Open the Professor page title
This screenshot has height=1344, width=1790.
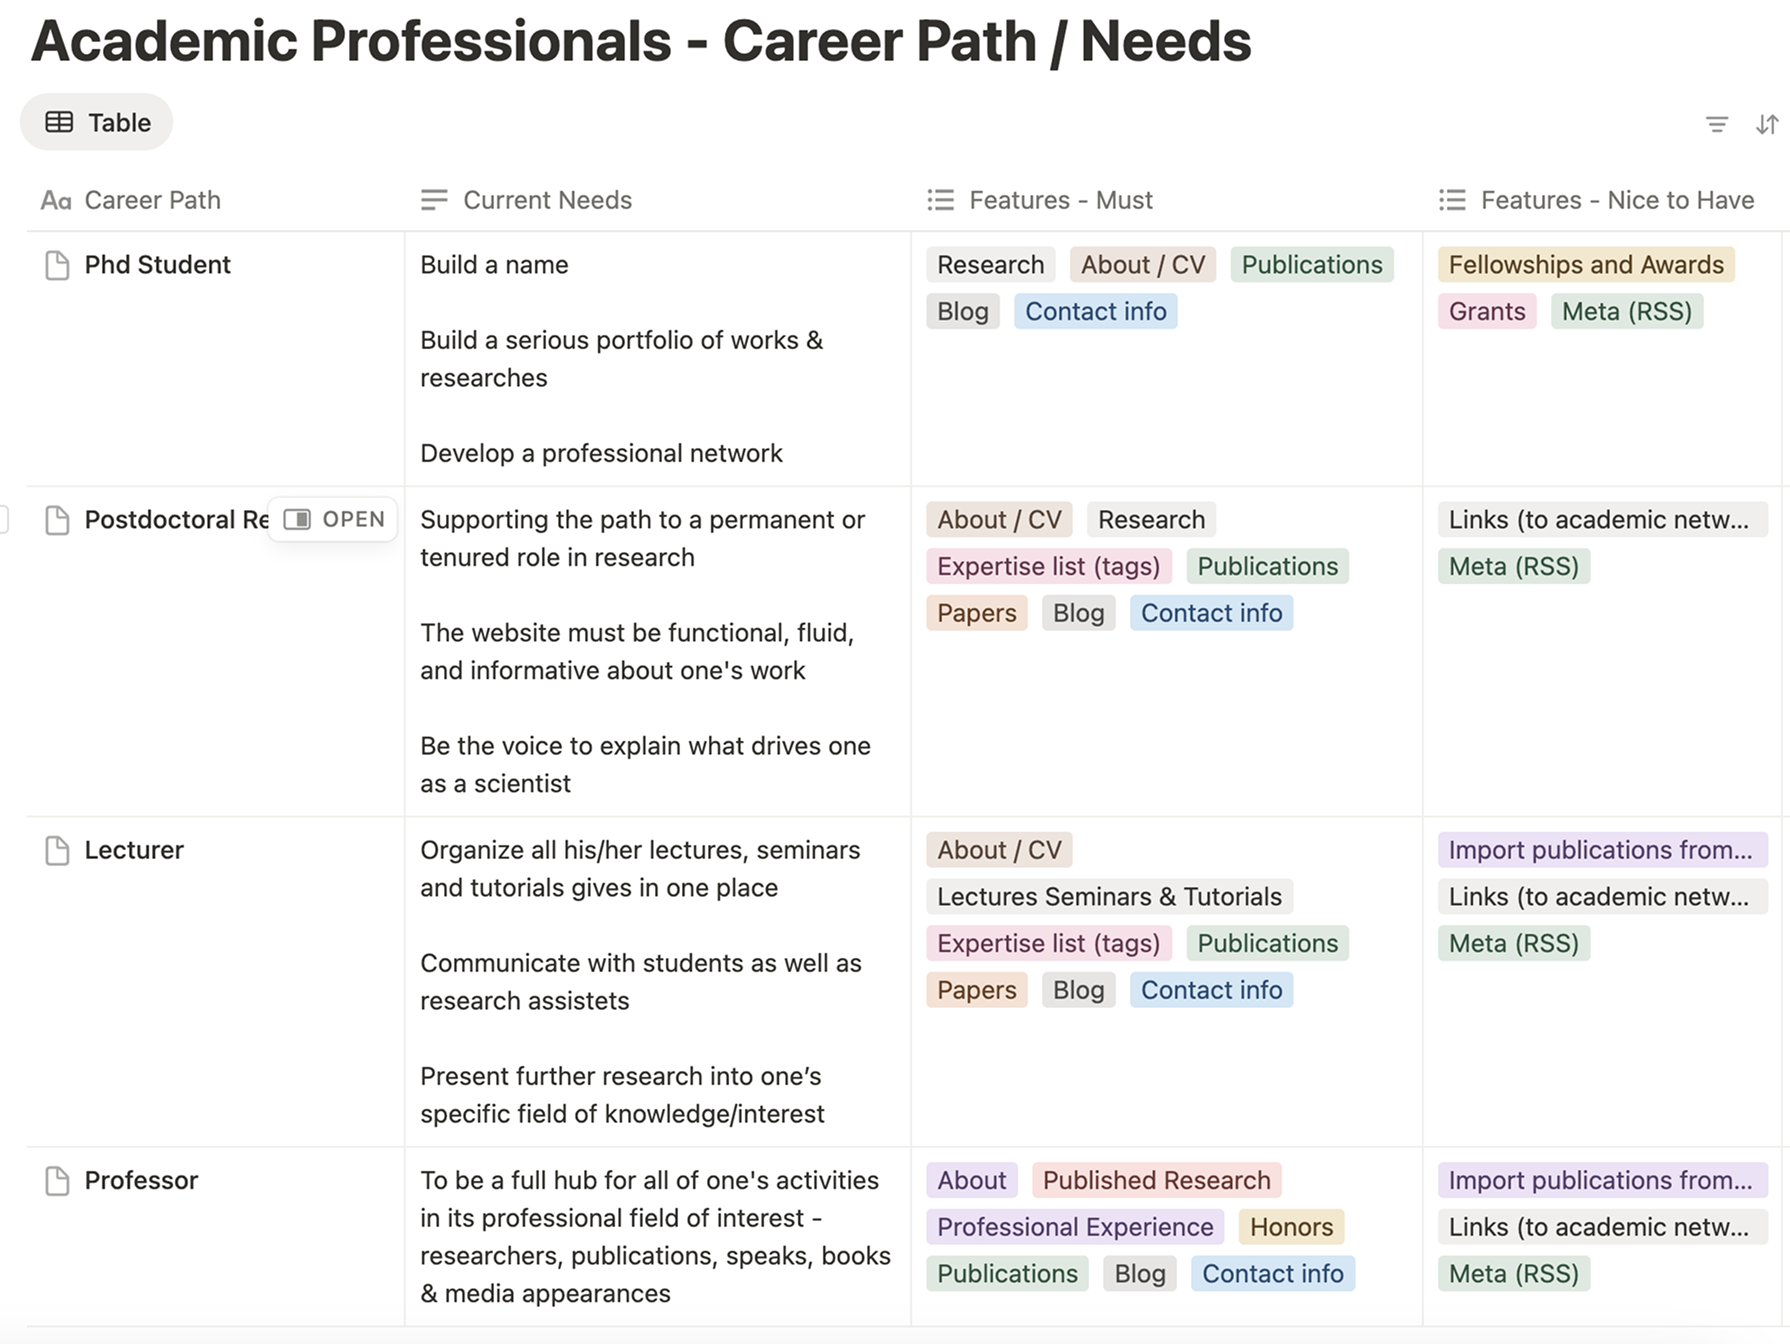(x=141, y=1181)
